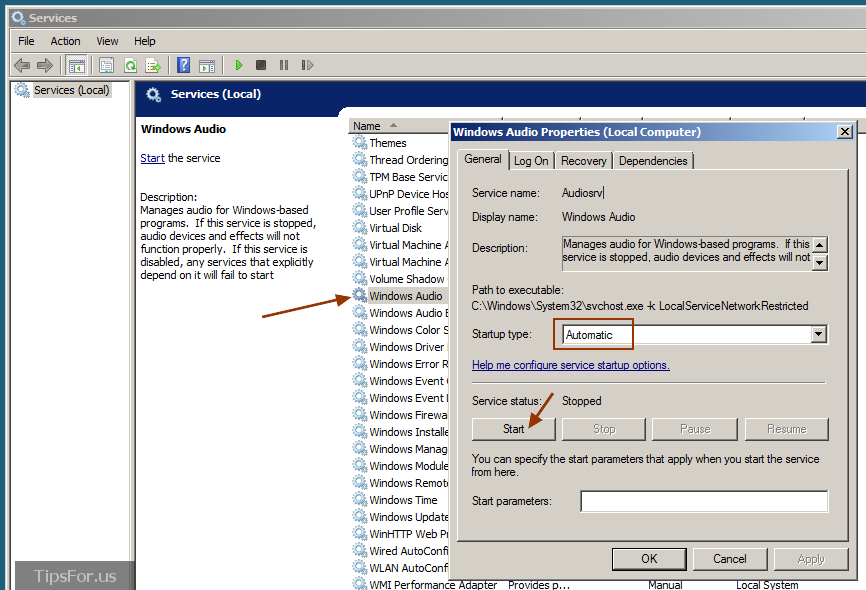Switch to the General tab
The height and width of the screenshot is (590, 866).
pyautogui.click(x=483, y=159)
